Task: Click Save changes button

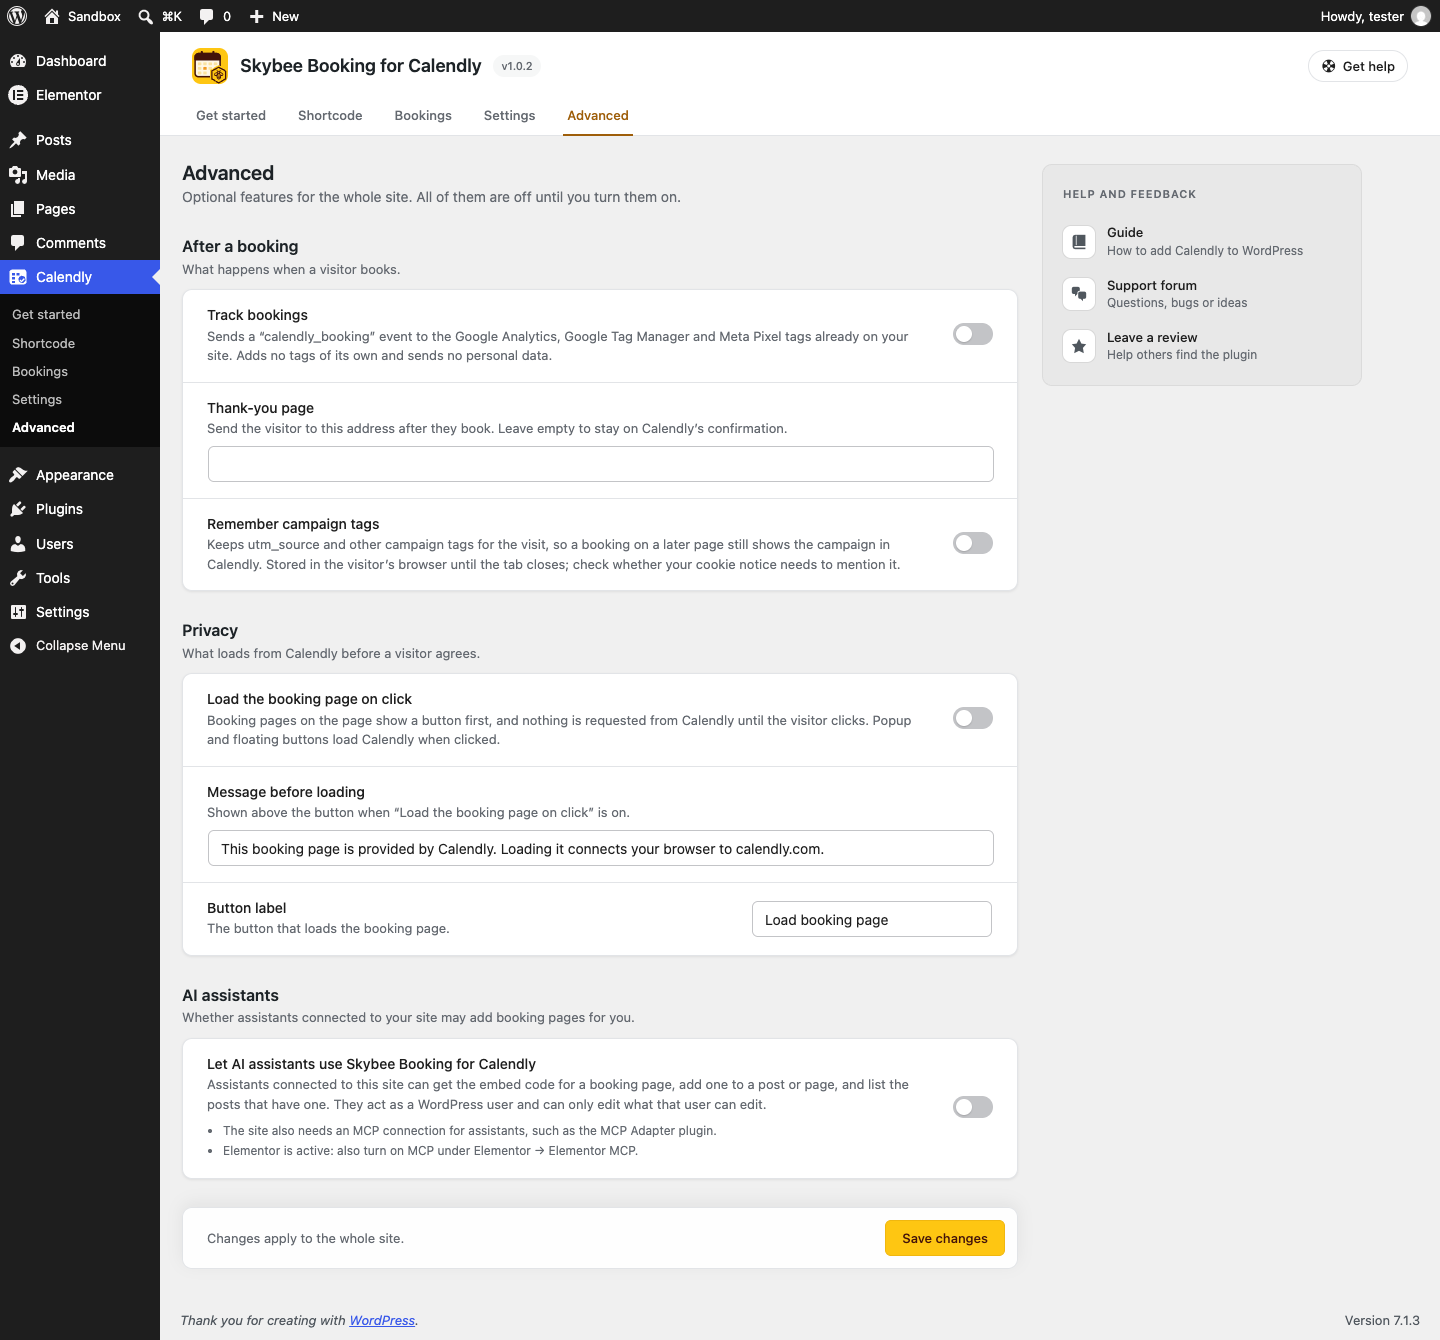Action: pyautogui.click(x=945, y=1238)
